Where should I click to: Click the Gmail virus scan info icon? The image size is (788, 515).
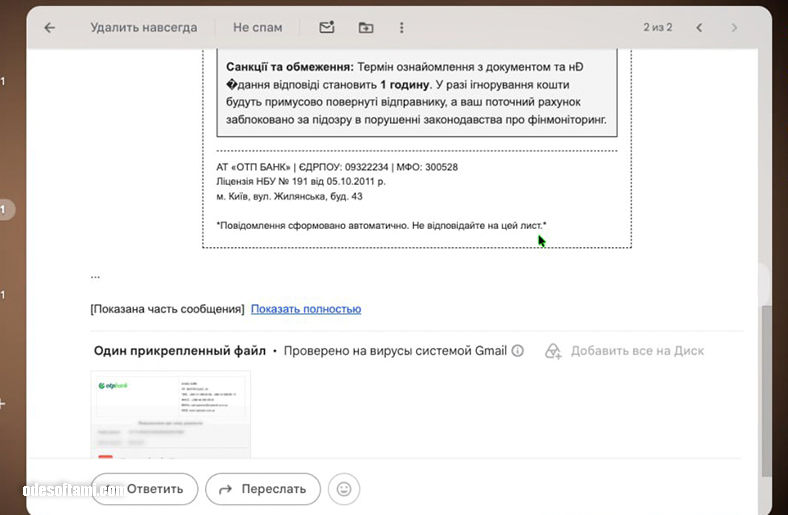(x=518, y=351)
